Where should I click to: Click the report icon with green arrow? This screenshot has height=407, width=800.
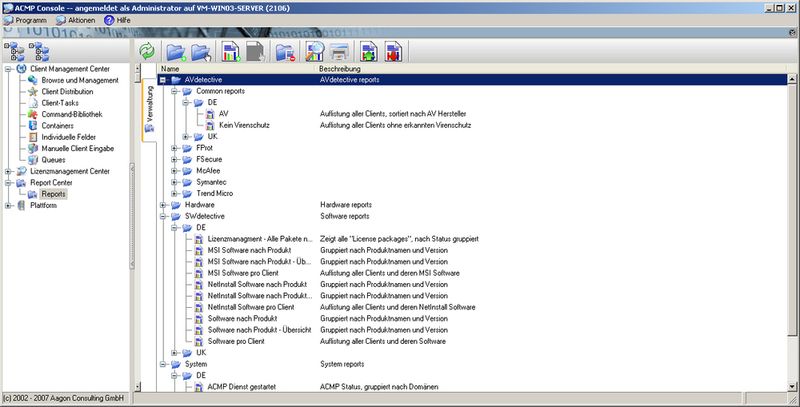pyautogui.click(x=368, y=49)
